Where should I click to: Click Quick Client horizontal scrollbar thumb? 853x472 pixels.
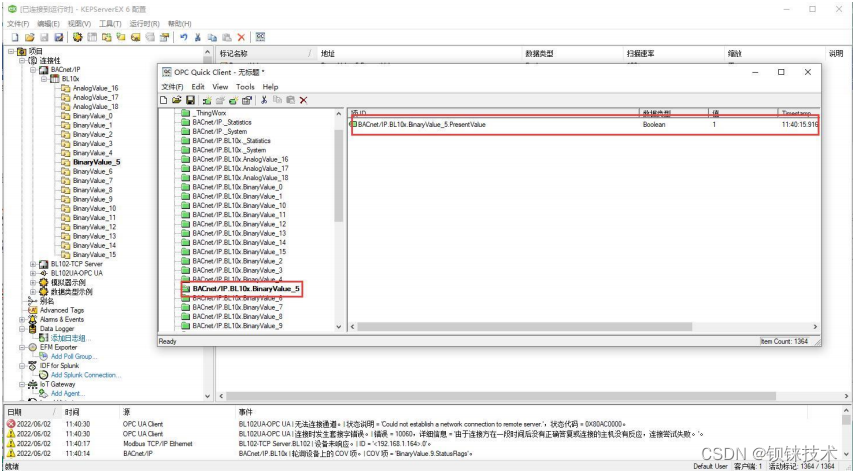(524, 327)
